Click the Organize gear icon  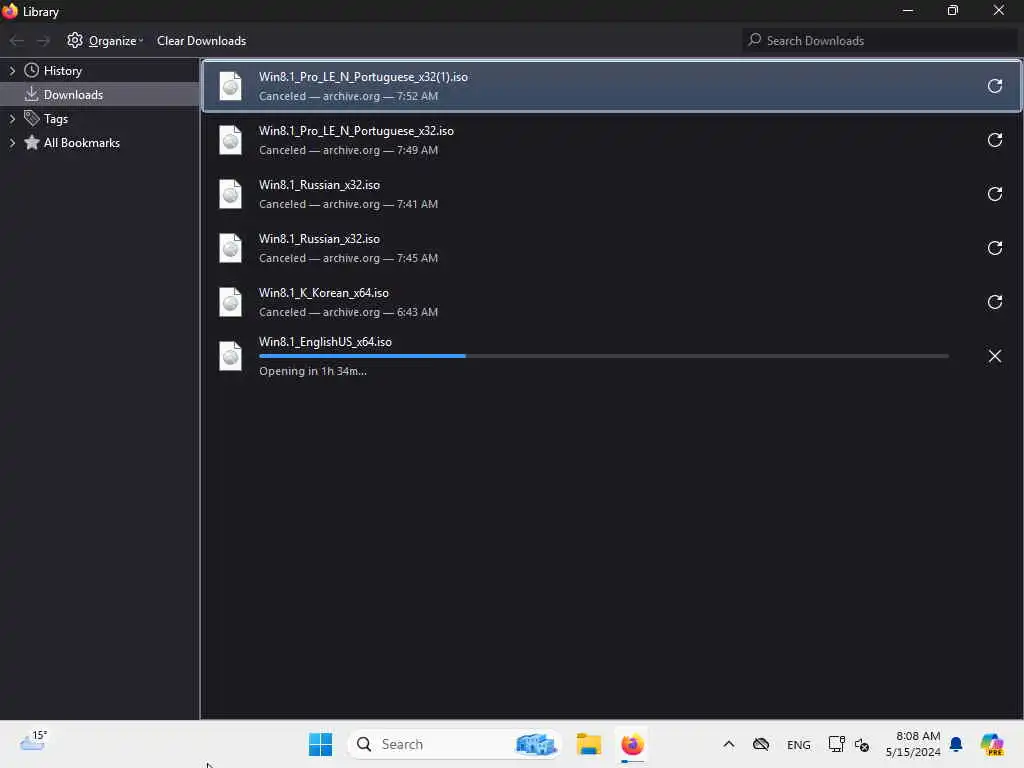[74, 40]
